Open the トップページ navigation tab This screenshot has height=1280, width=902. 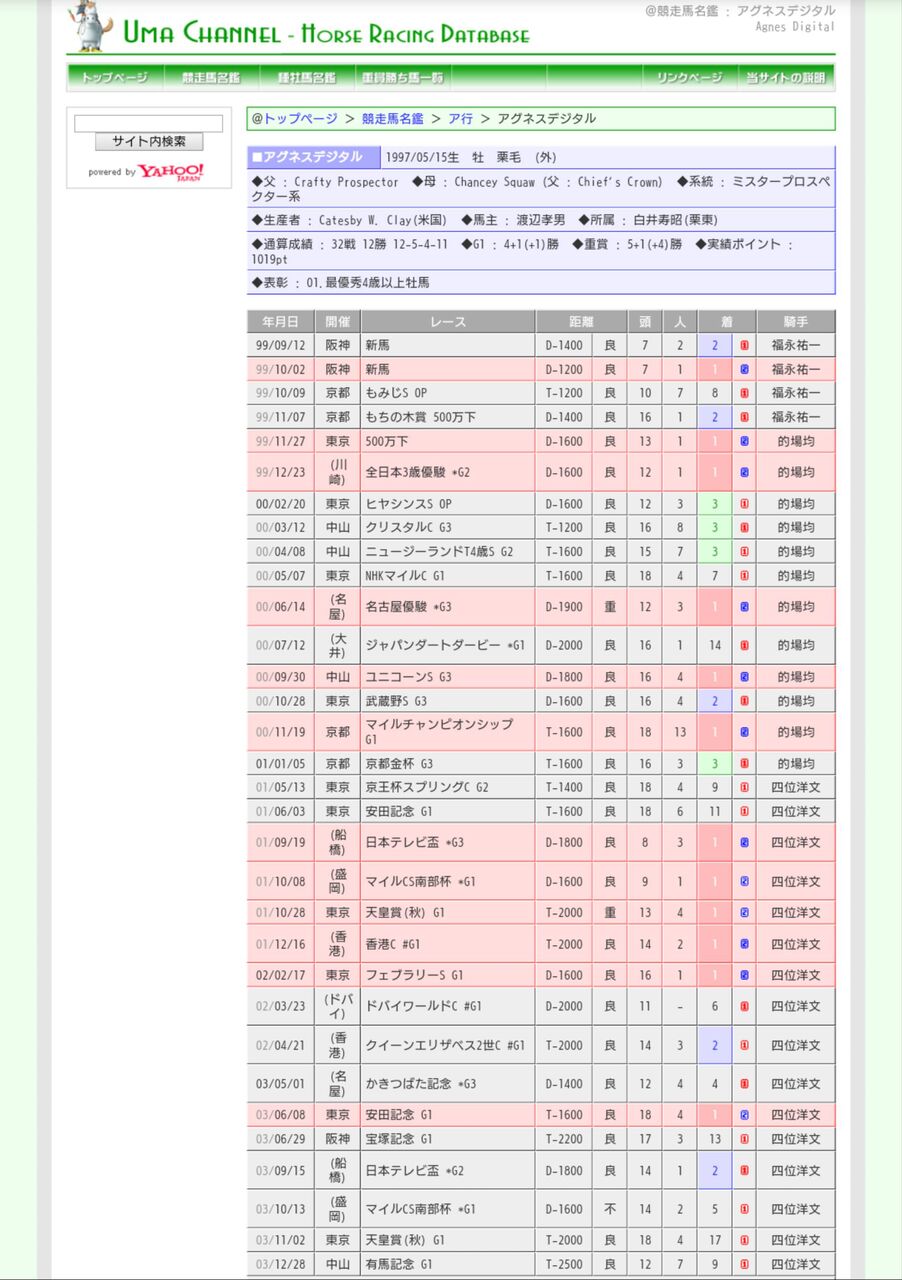[x=115, y=77]
